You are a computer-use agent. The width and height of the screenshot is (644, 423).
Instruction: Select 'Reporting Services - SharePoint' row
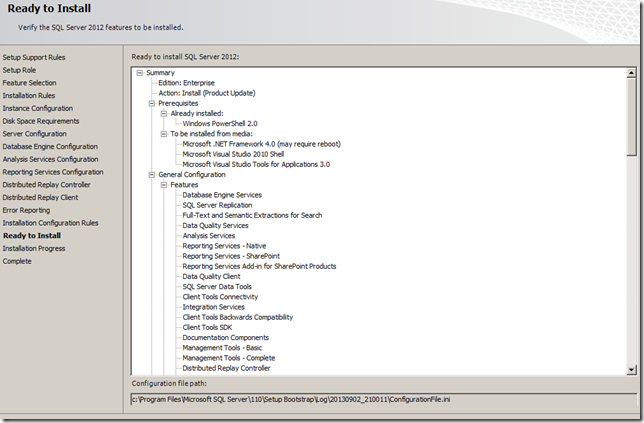pos(231,256)
